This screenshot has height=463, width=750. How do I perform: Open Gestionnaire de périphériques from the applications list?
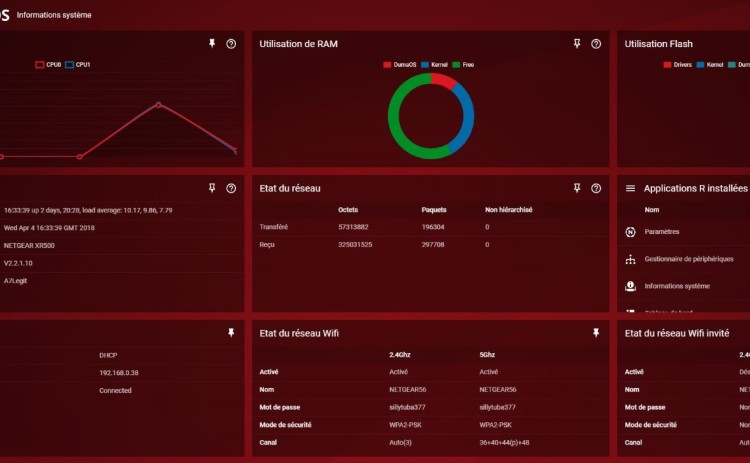689,259
